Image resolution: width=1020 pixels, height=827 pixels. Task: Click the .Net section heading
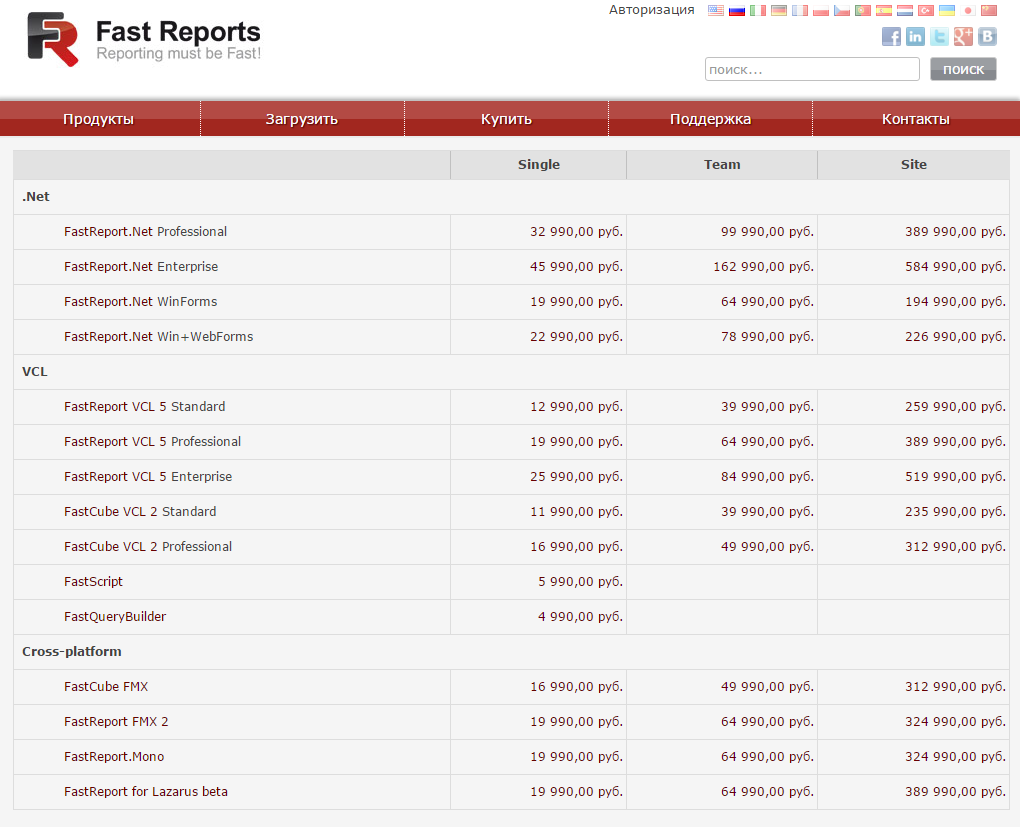[36, 197]
